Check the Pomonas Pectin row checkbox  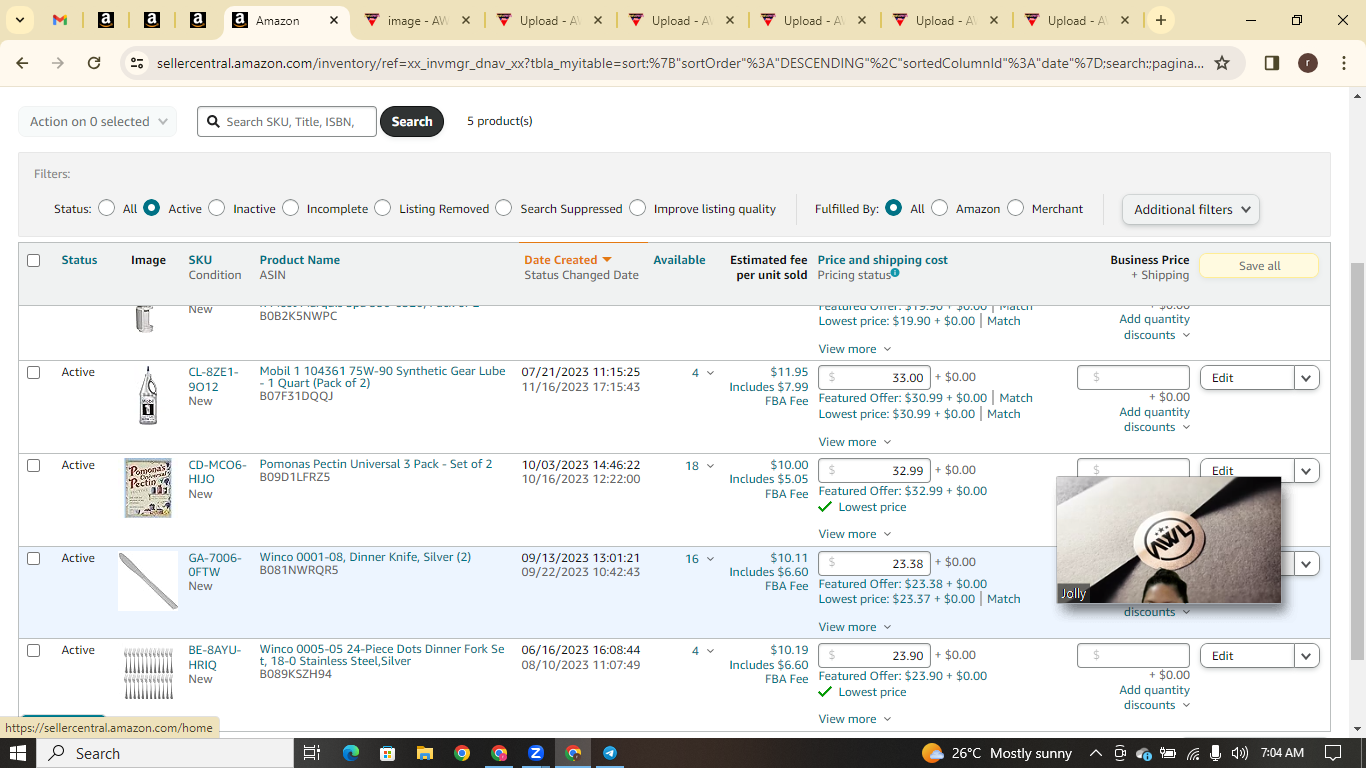point(34,465)
